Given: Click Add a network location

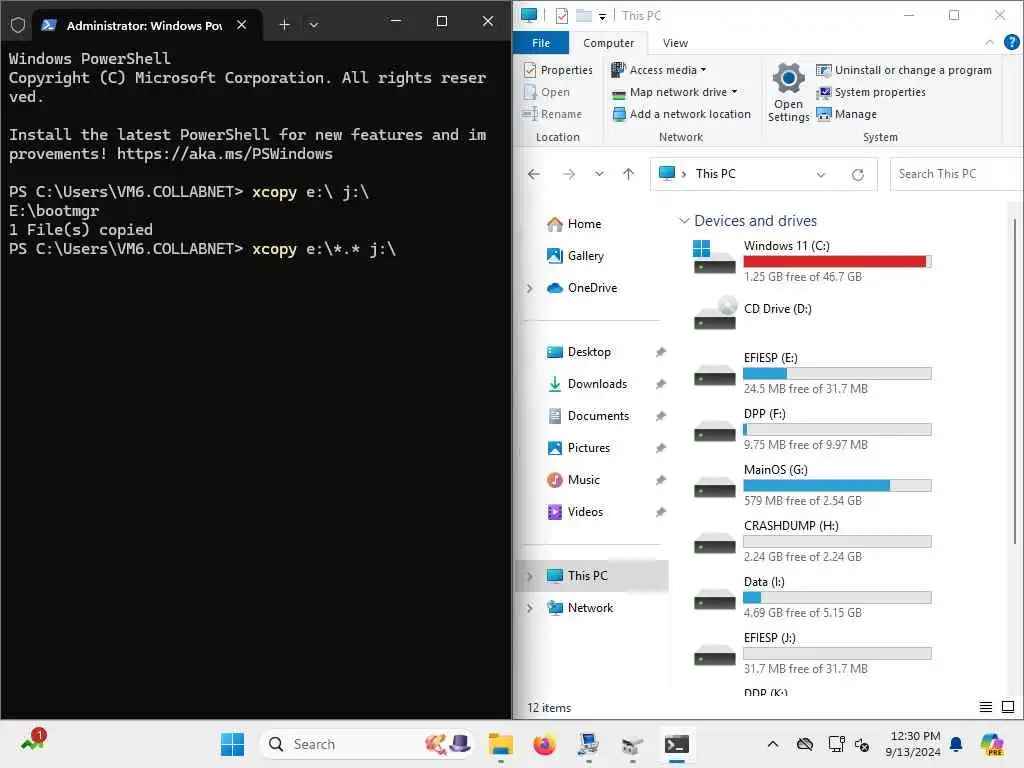Looking at the screenshot, I should 681,114.
